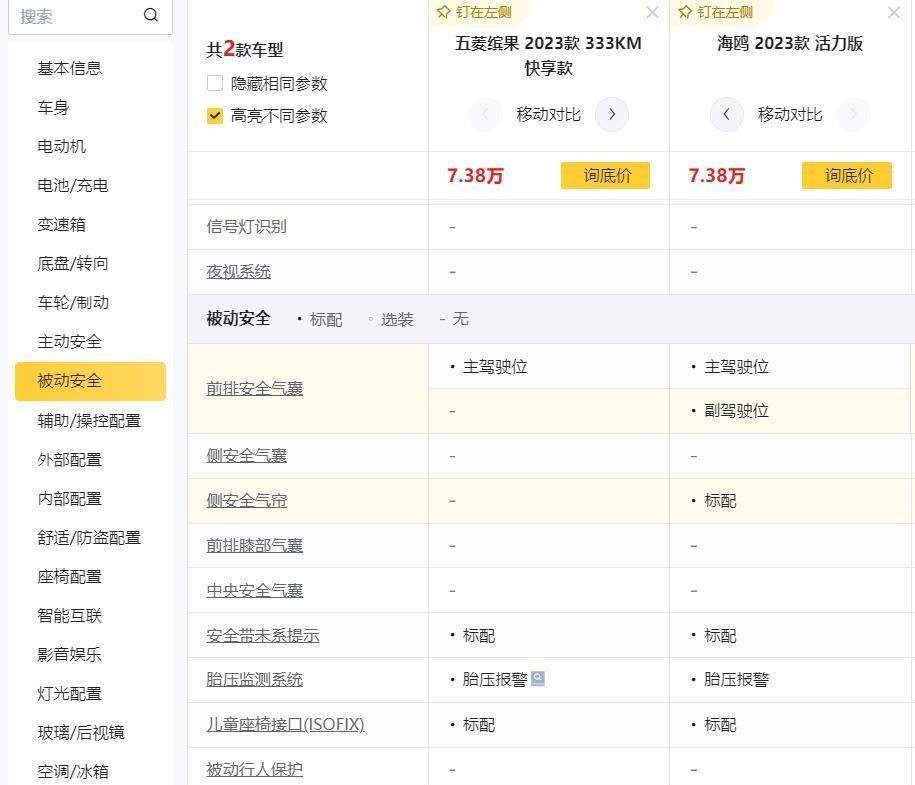Screen dimensions: 915x785
Task: Jump to 电动机 section
Action: (x=61, y=146)
